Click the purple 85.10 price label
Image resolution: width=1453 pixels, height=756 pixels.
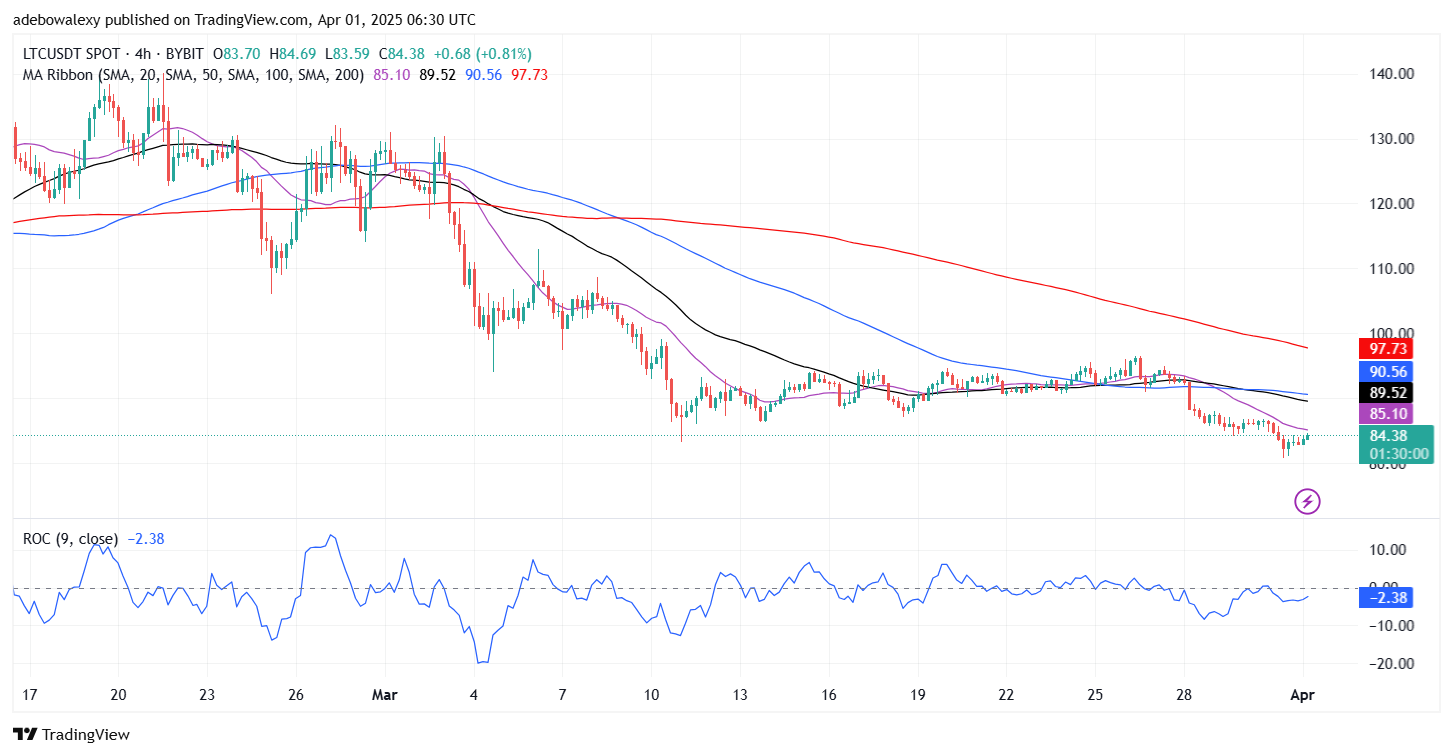point(1384,413)
